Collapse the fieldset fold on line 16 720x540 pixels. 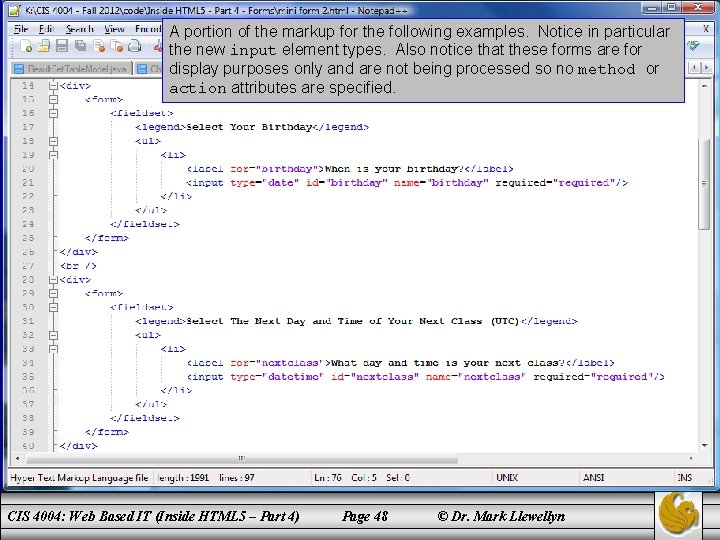(53, 113)
